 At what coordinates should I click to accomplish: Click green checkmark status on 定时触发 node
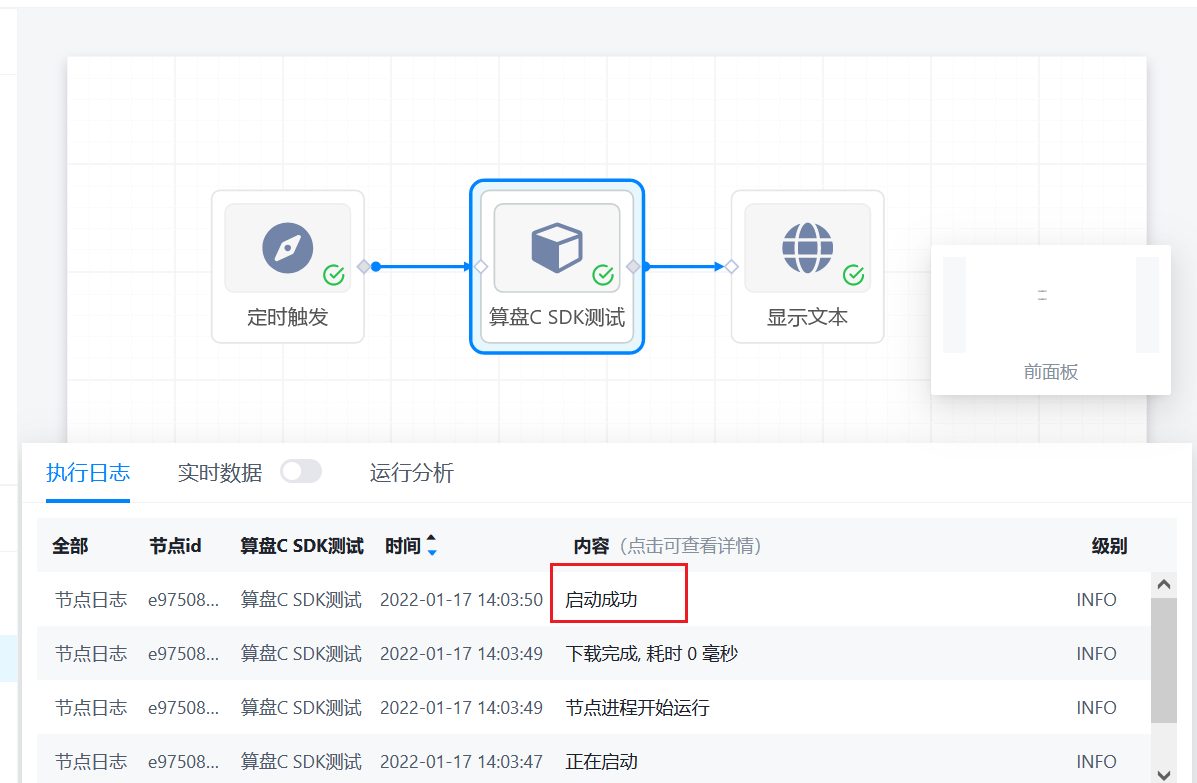[334, 275]
